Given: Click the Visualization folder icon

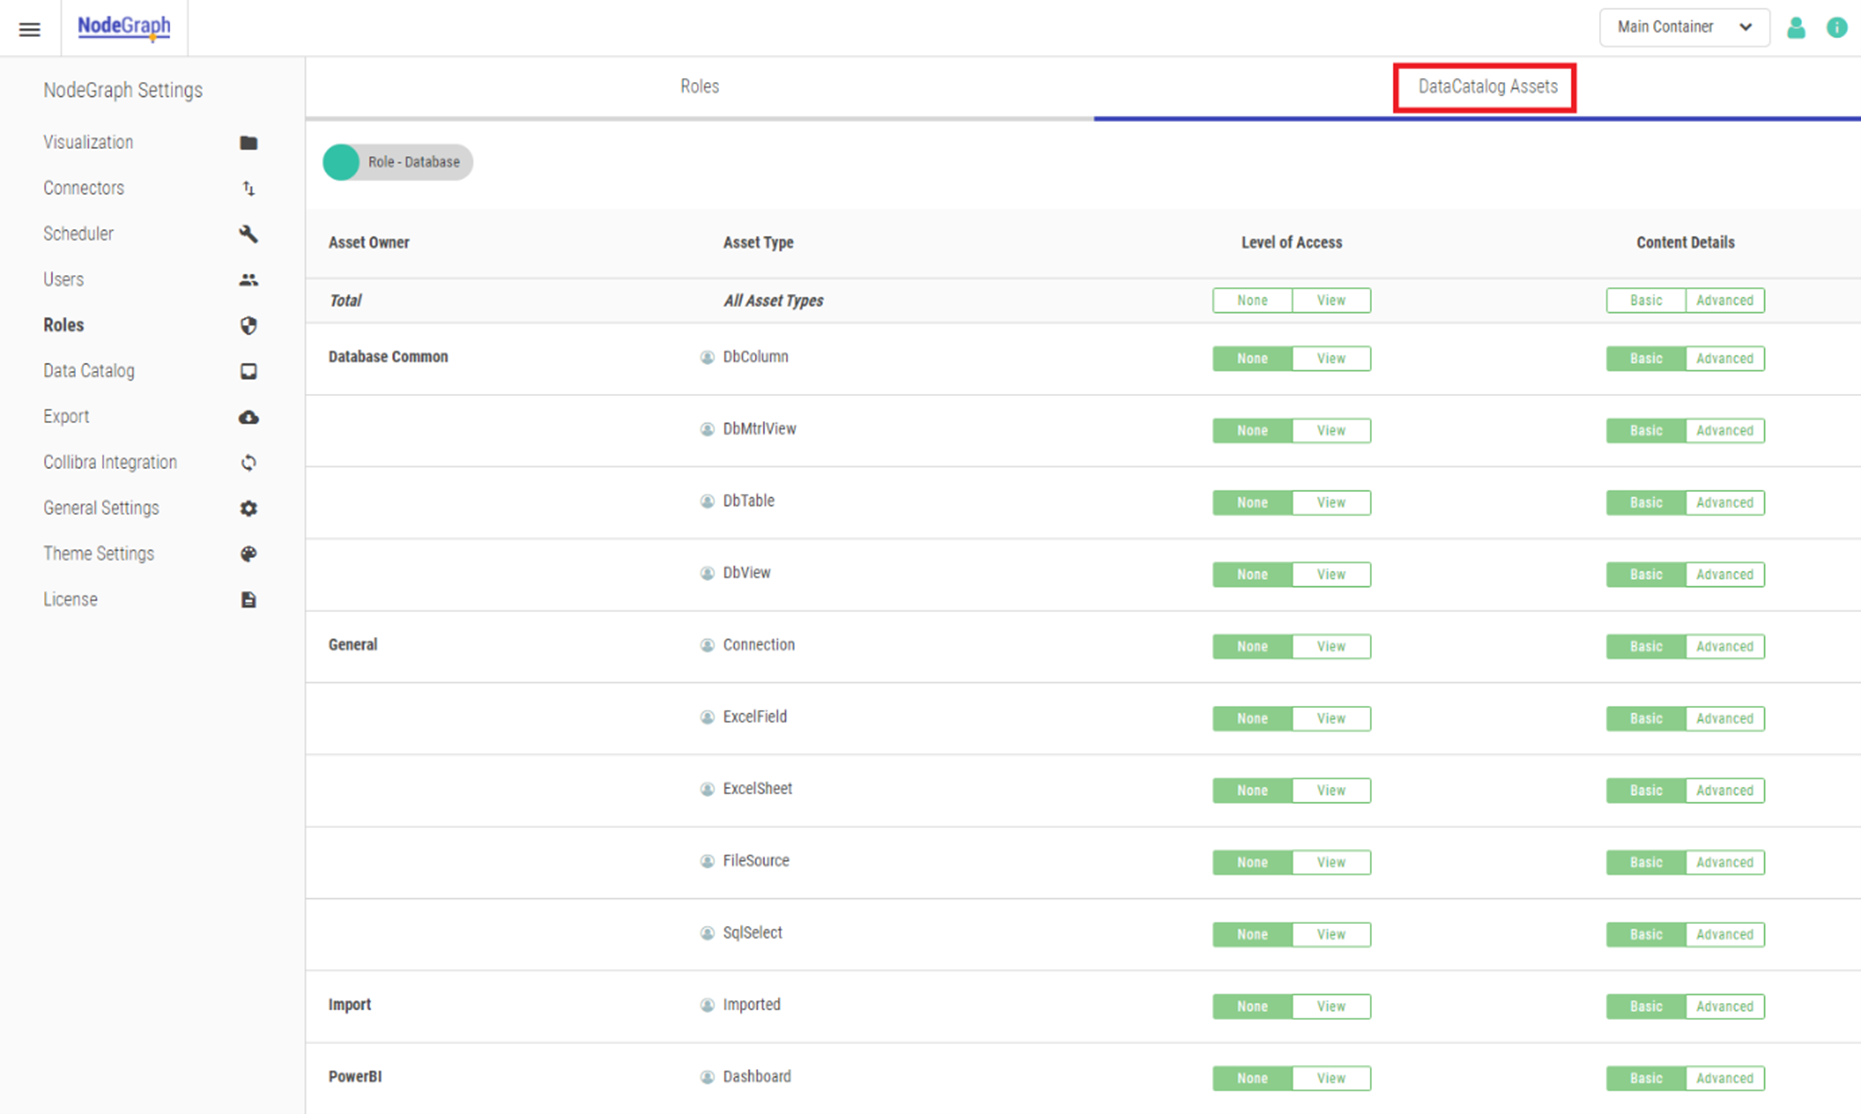Looking at the screenshot, I should coord(249,143).
